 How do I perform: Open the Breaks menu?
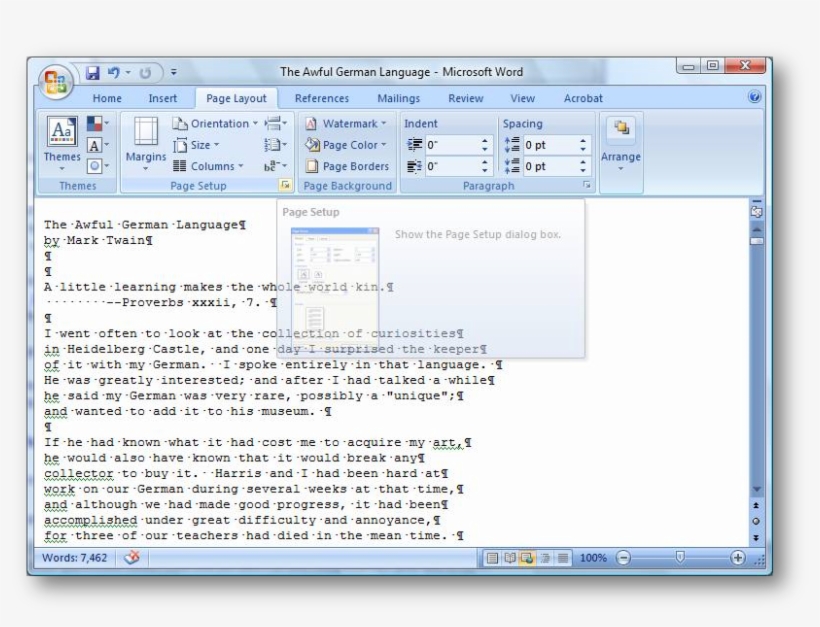click(275, 124)
